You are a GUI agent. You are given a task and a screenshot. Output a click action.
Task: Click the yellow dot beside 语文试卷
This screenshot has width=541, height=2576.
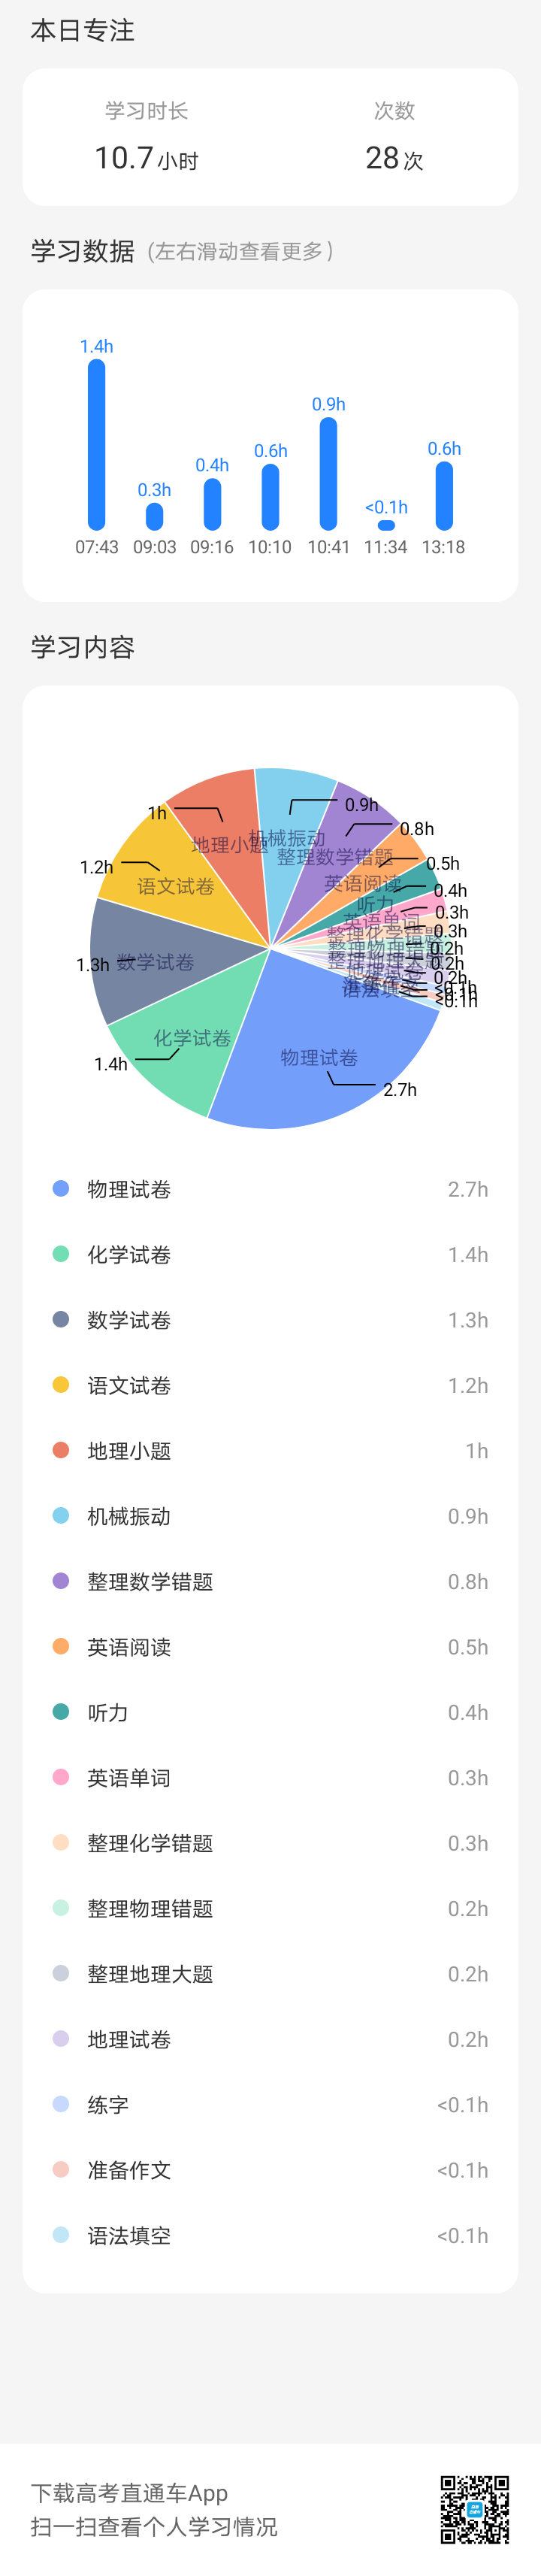(x=61, y=1385)
